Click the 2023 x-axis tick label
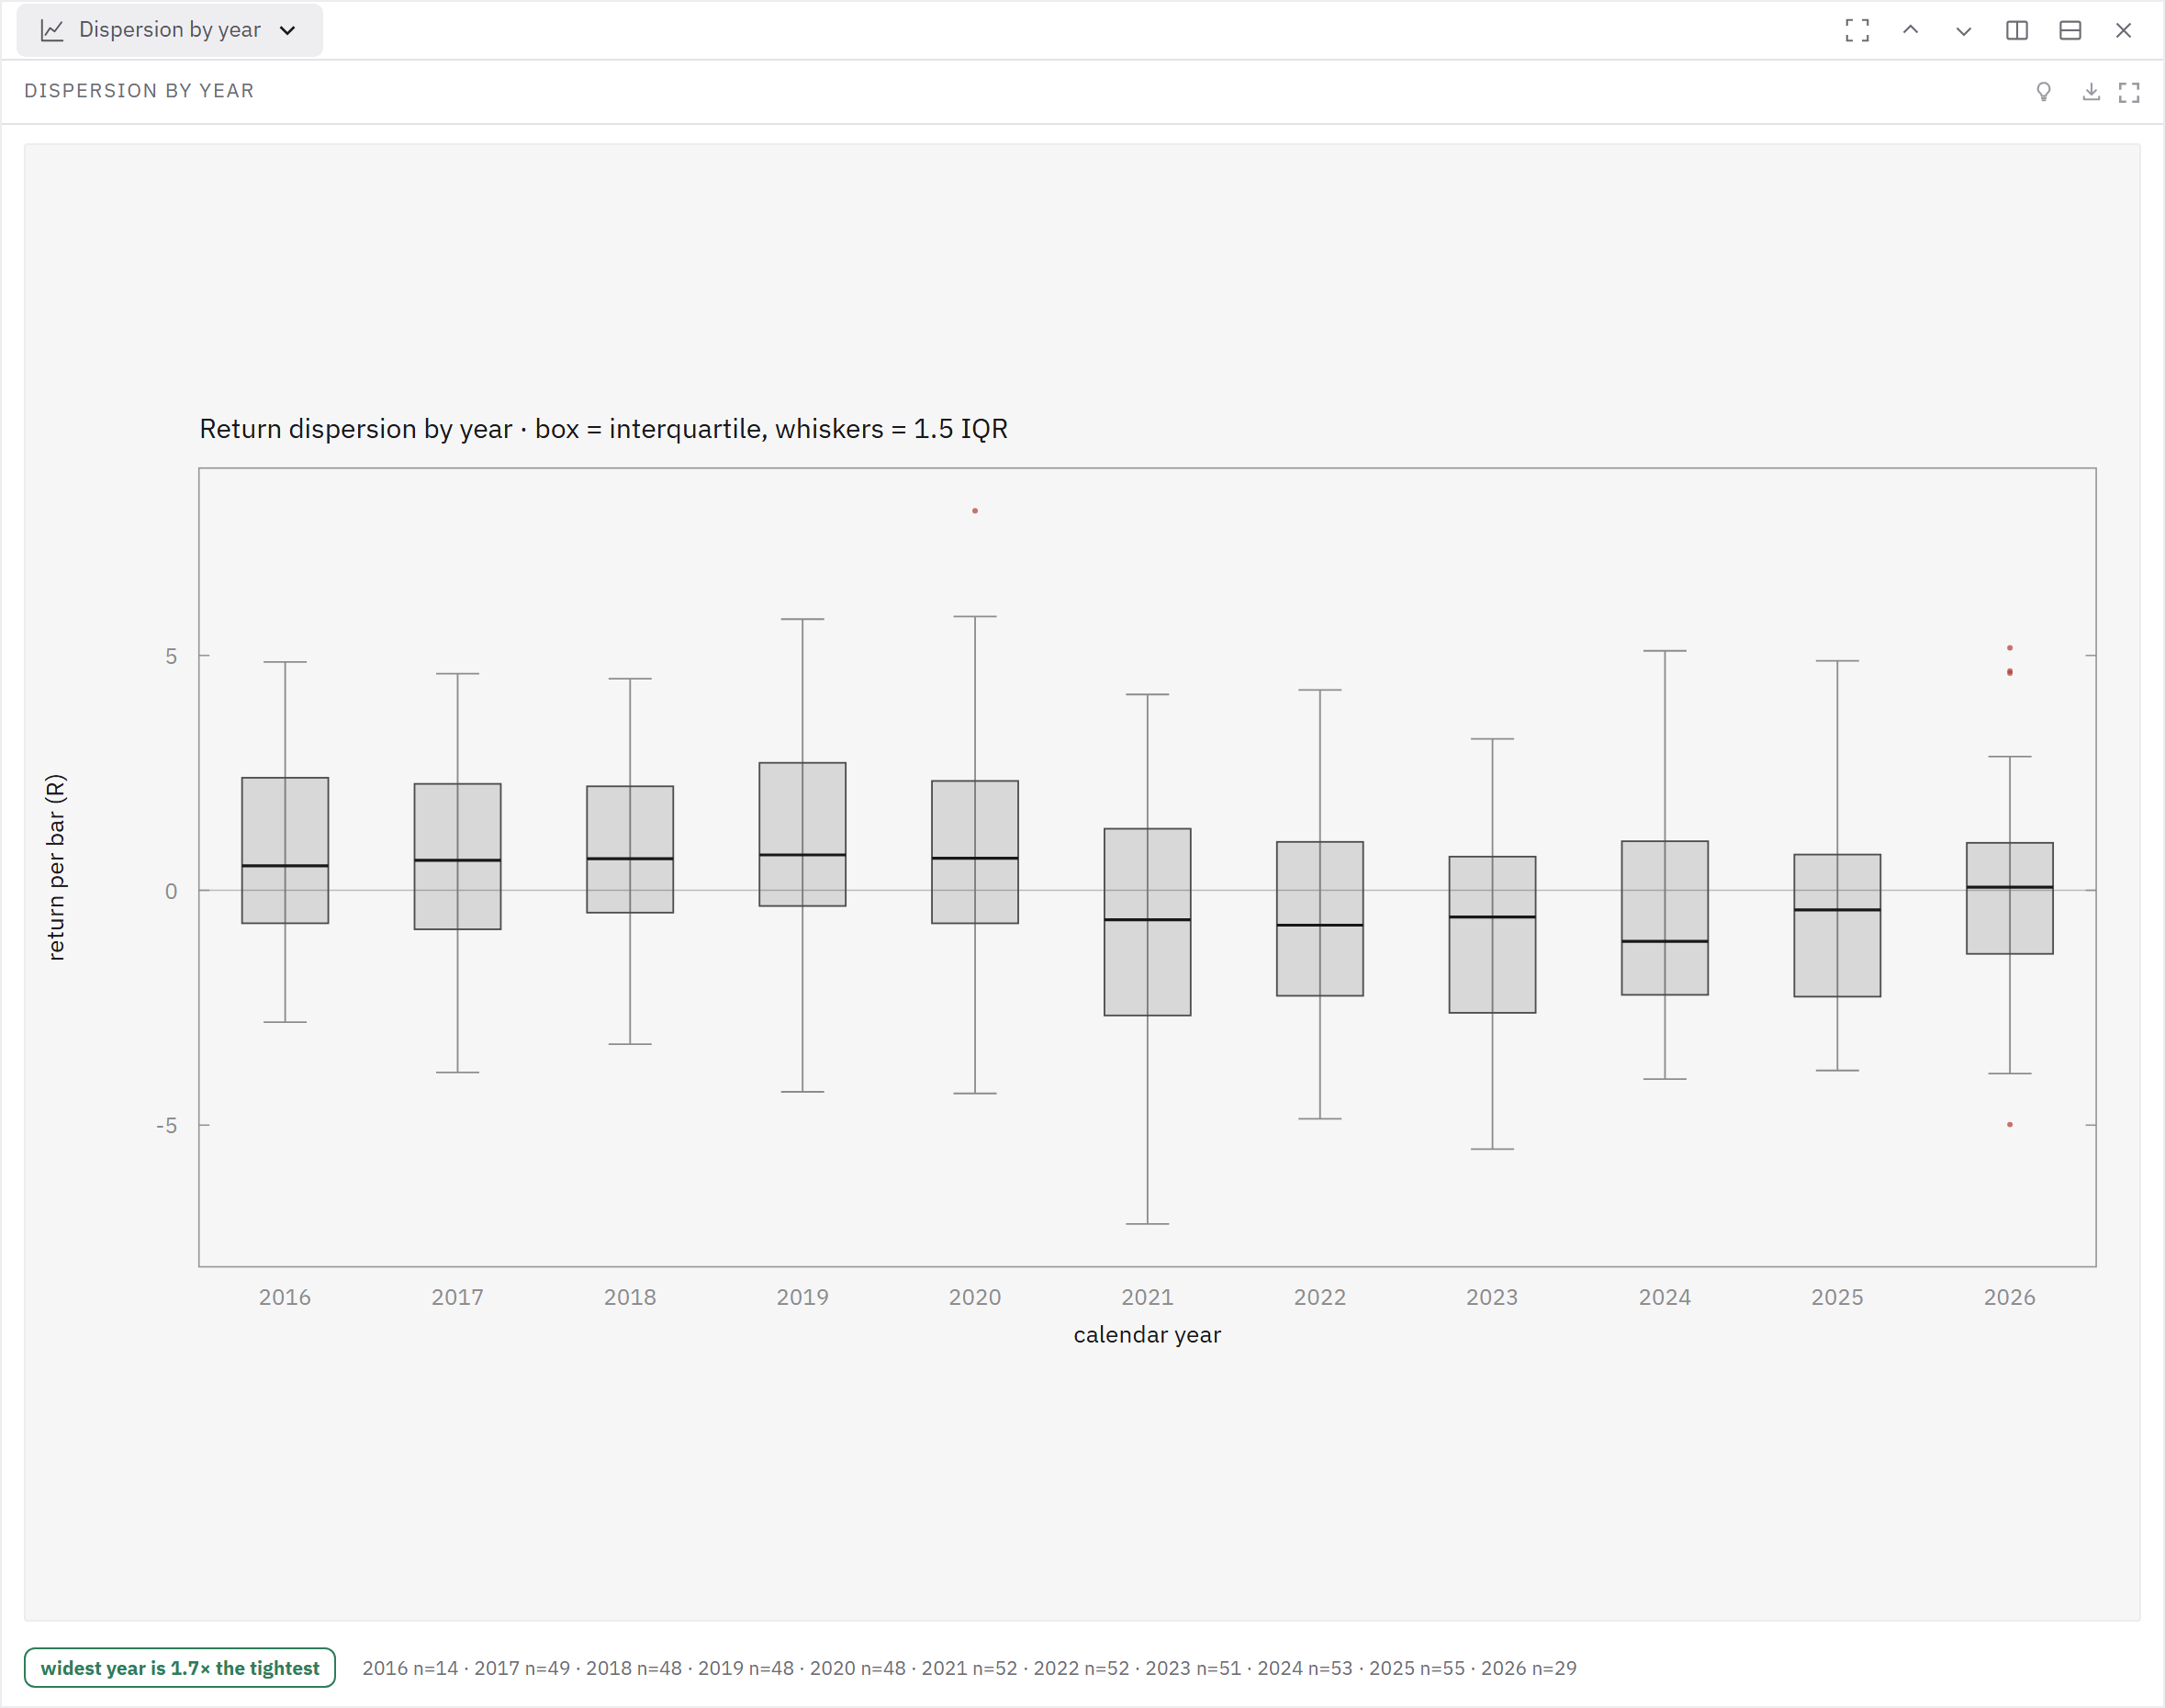 1492,1297
